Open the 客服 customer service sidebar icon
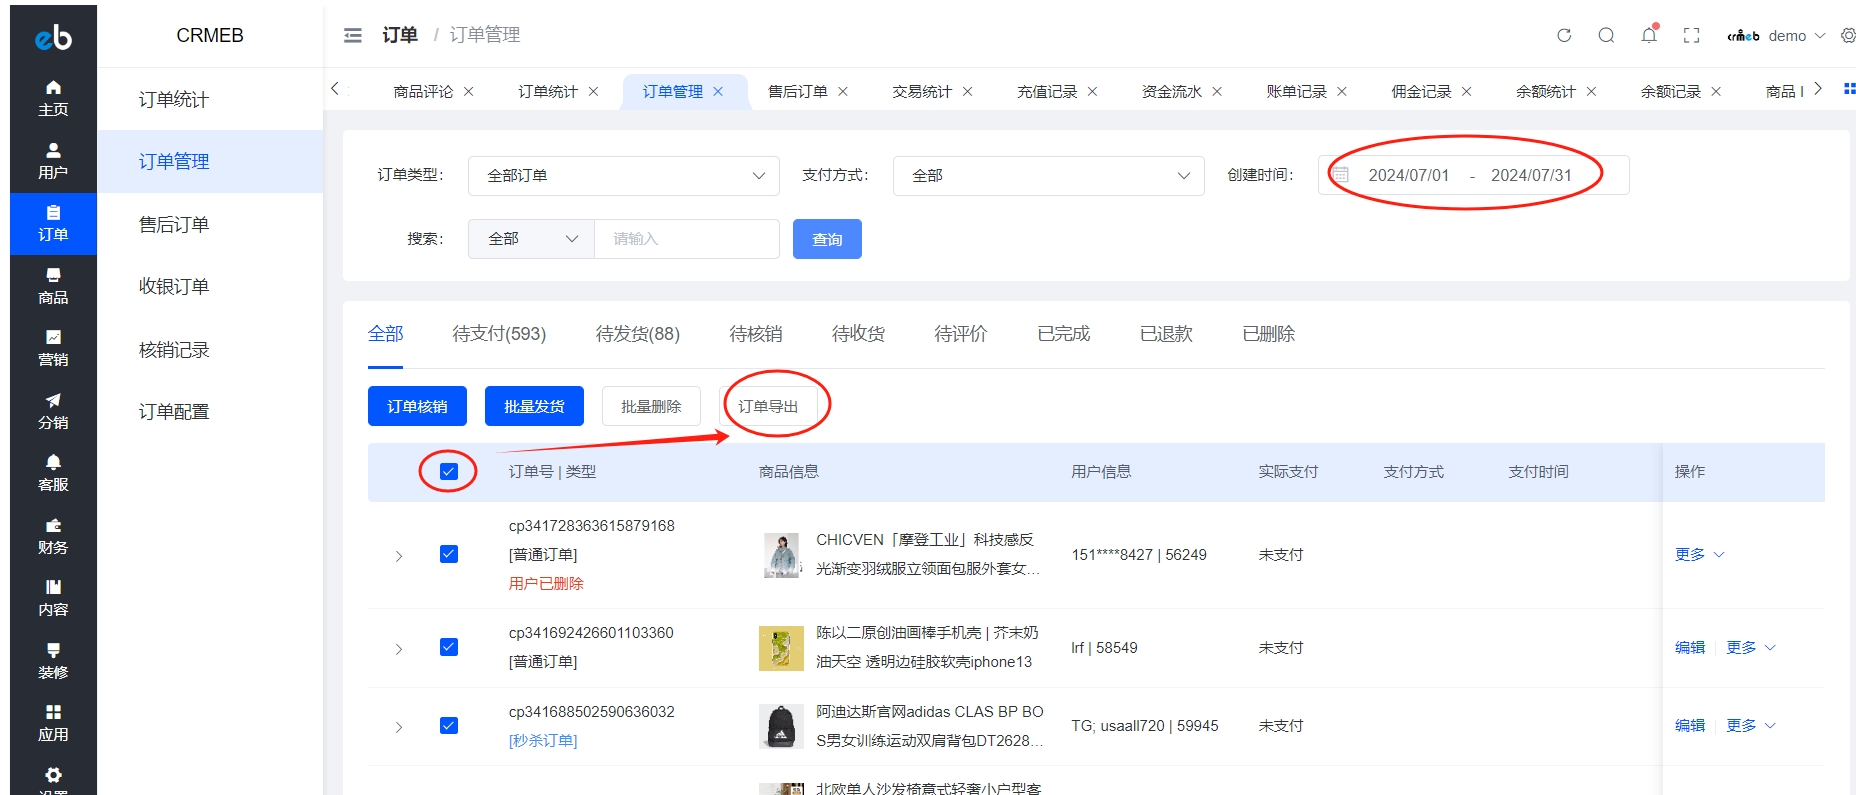Screen dimensions: 1856x795 [53, 473]
